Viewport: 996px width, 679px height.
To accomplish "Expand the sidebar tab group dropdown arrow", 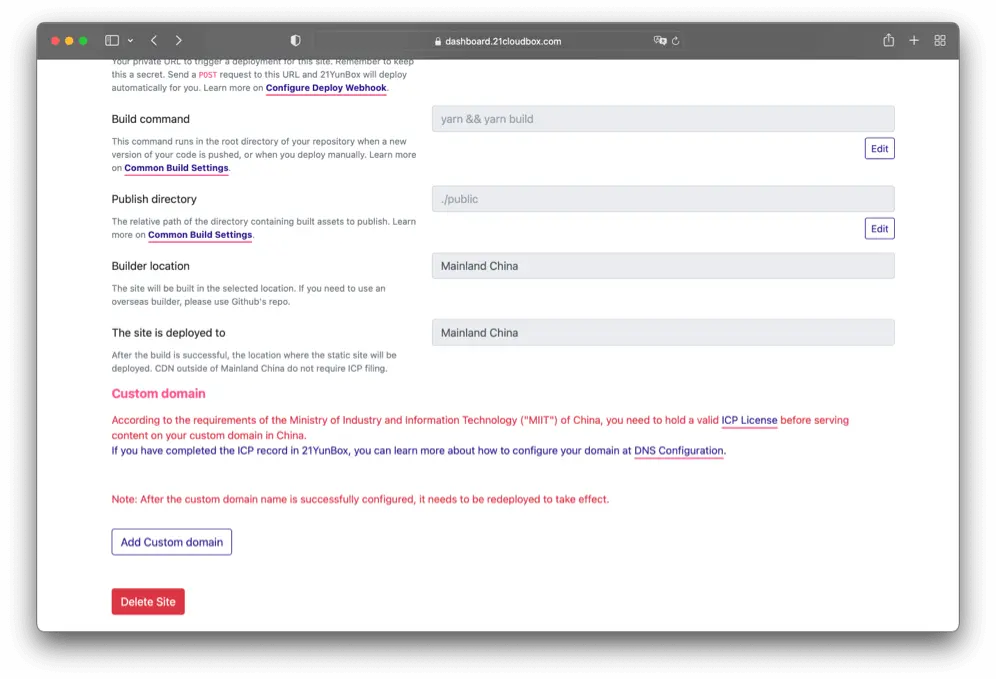I will (130, 41).
